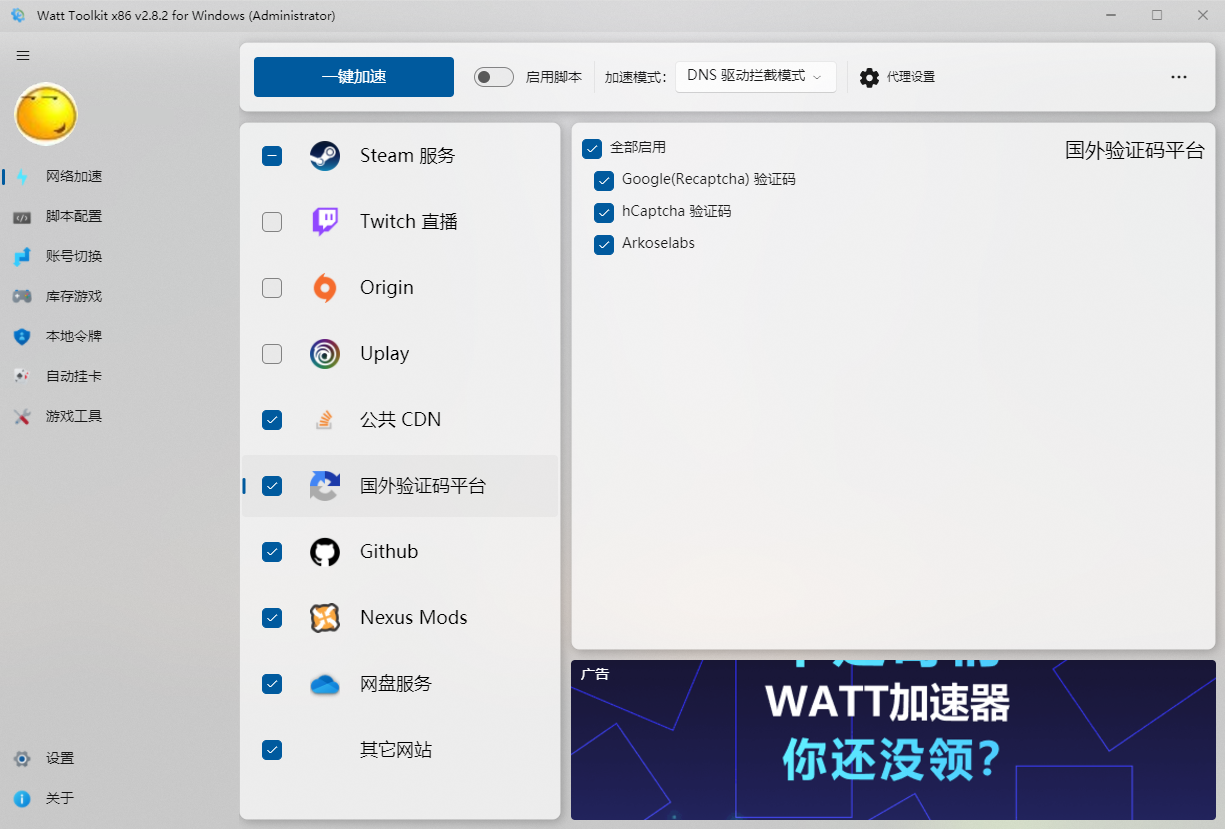The width and height of the screenshot is (1225, 829).
Task: Click the Watt Toolkit title bar logo
Action: pos(17,15)
